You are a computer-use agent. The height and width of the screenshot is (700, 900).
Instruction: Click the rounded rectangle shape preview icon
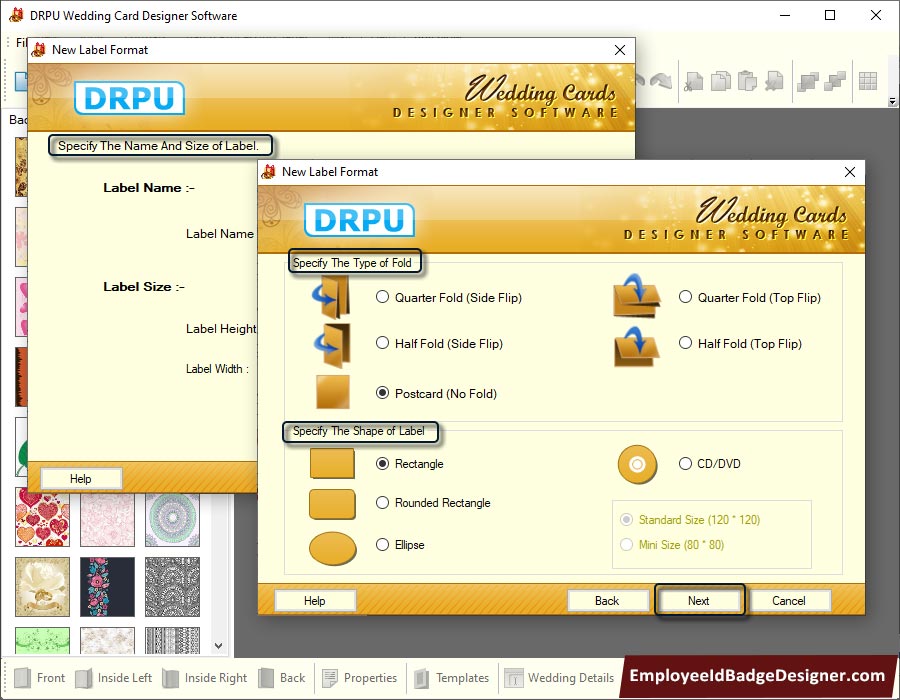coord(332,504)
